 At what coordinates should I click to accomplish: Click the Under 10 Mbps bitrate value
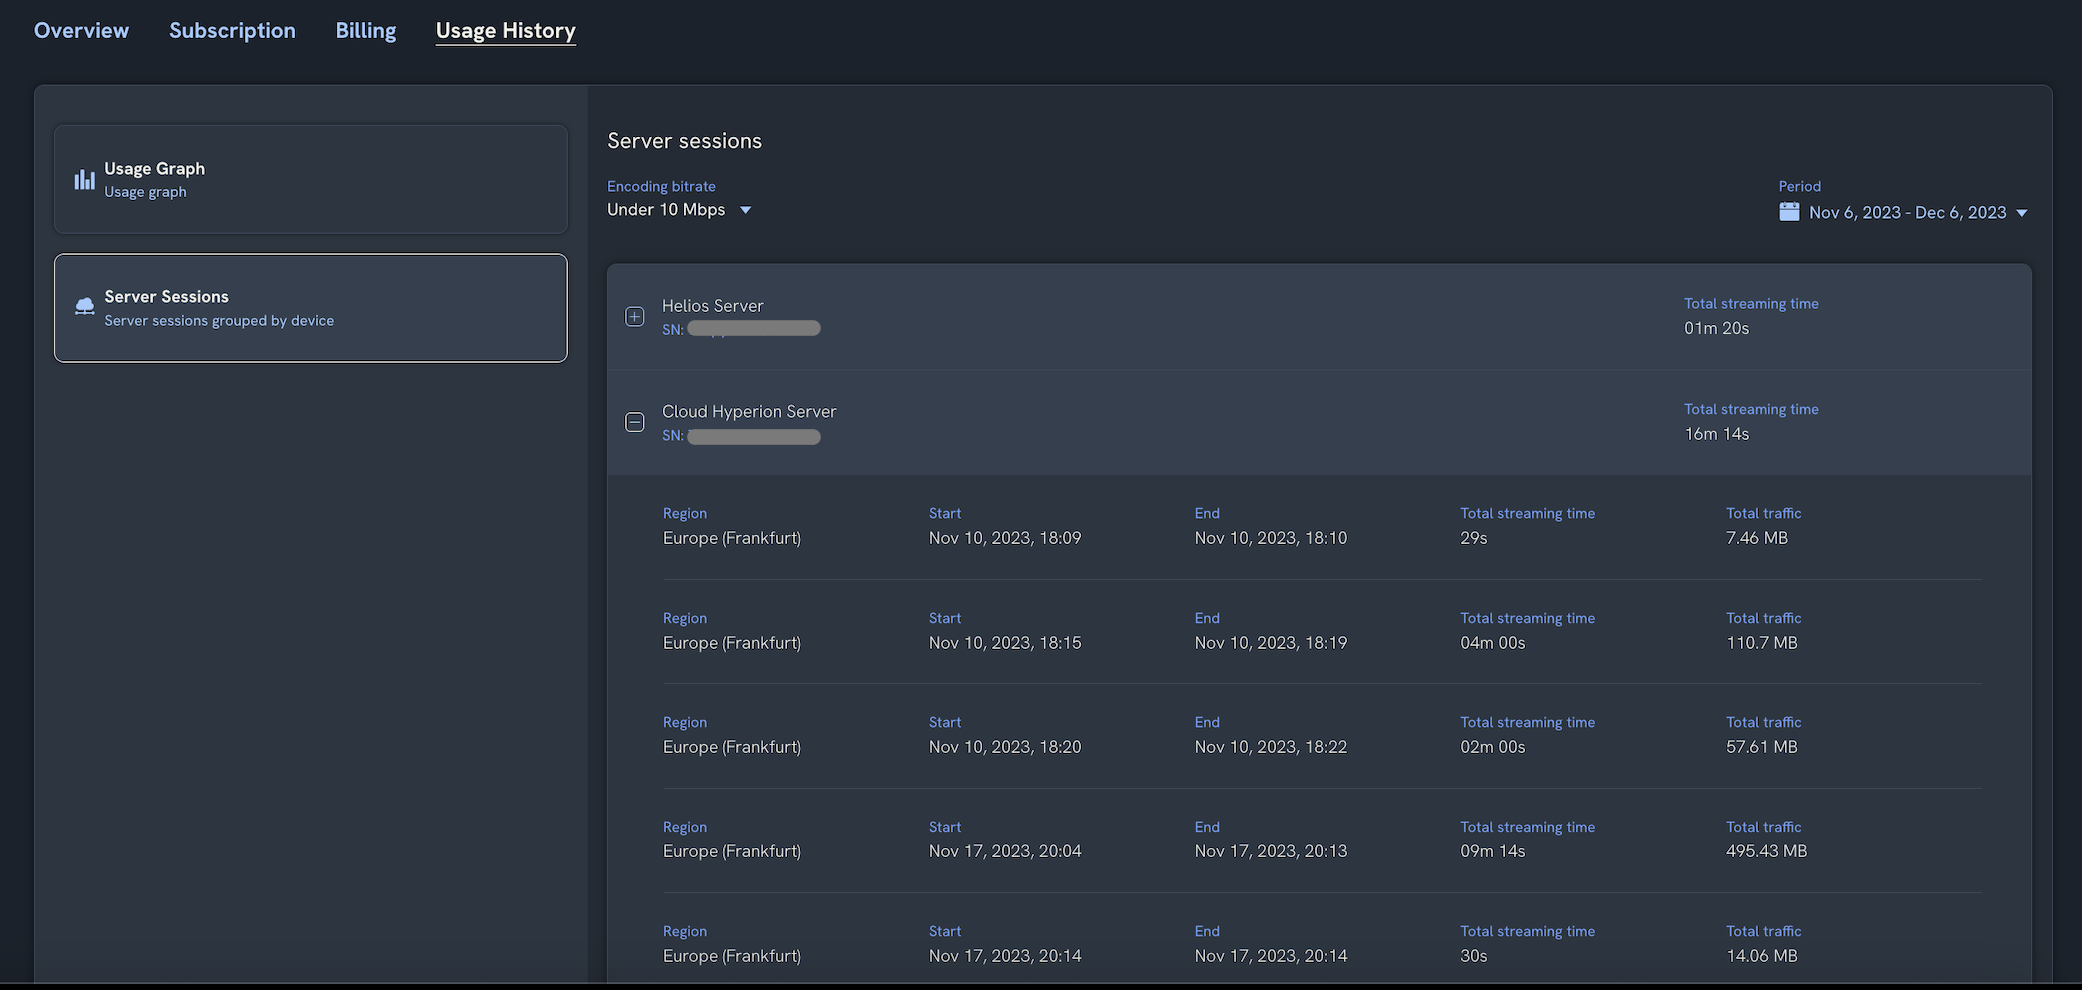click(x=666, y=210)
